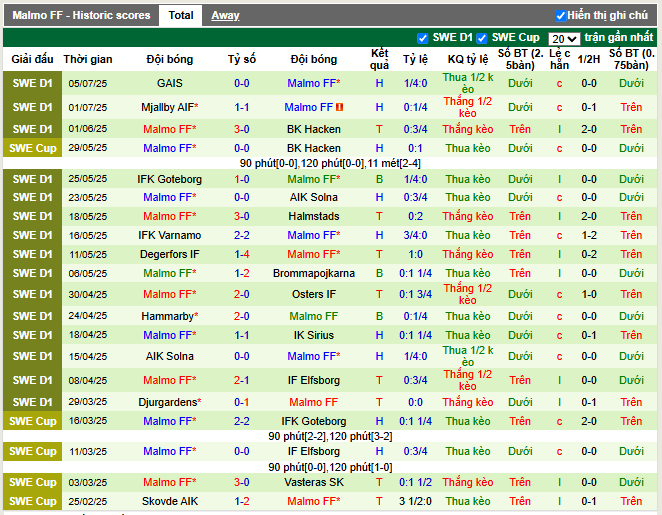
Task: Click the 1/2H column header
Action: pyautogui.click(x=589, y=59)
